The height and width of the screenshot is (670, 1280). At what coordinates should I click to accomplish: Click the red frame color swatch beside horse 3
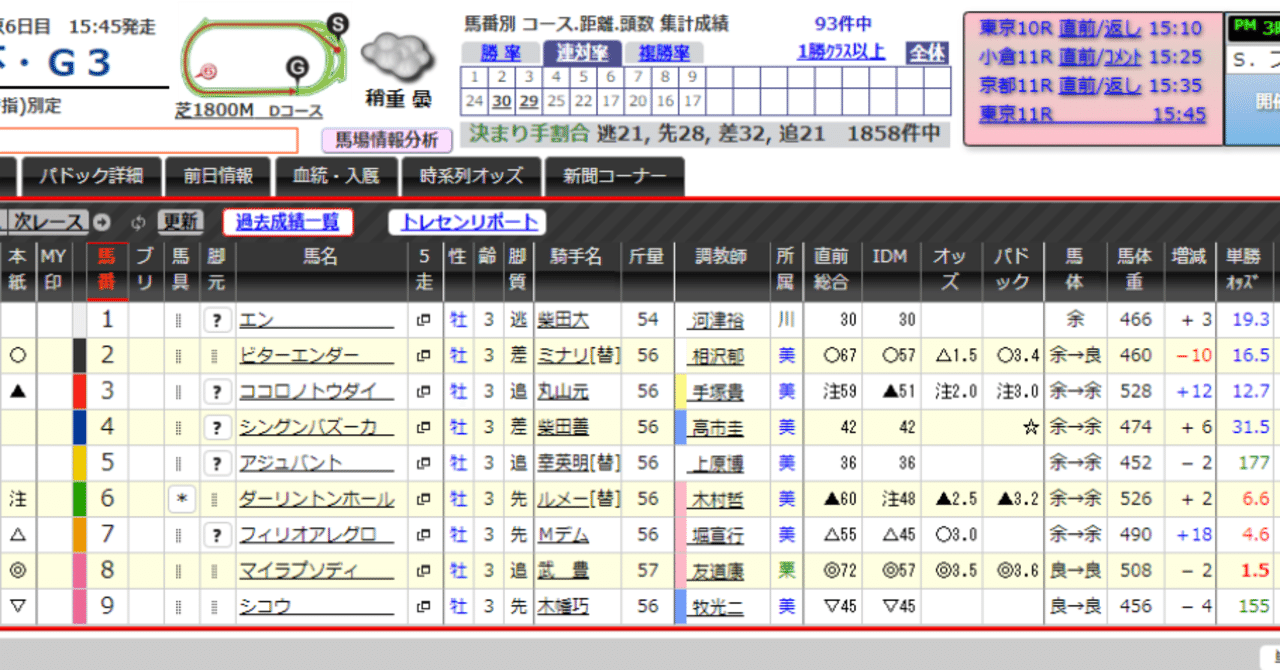pyautogui.click(x=80, y=390)
